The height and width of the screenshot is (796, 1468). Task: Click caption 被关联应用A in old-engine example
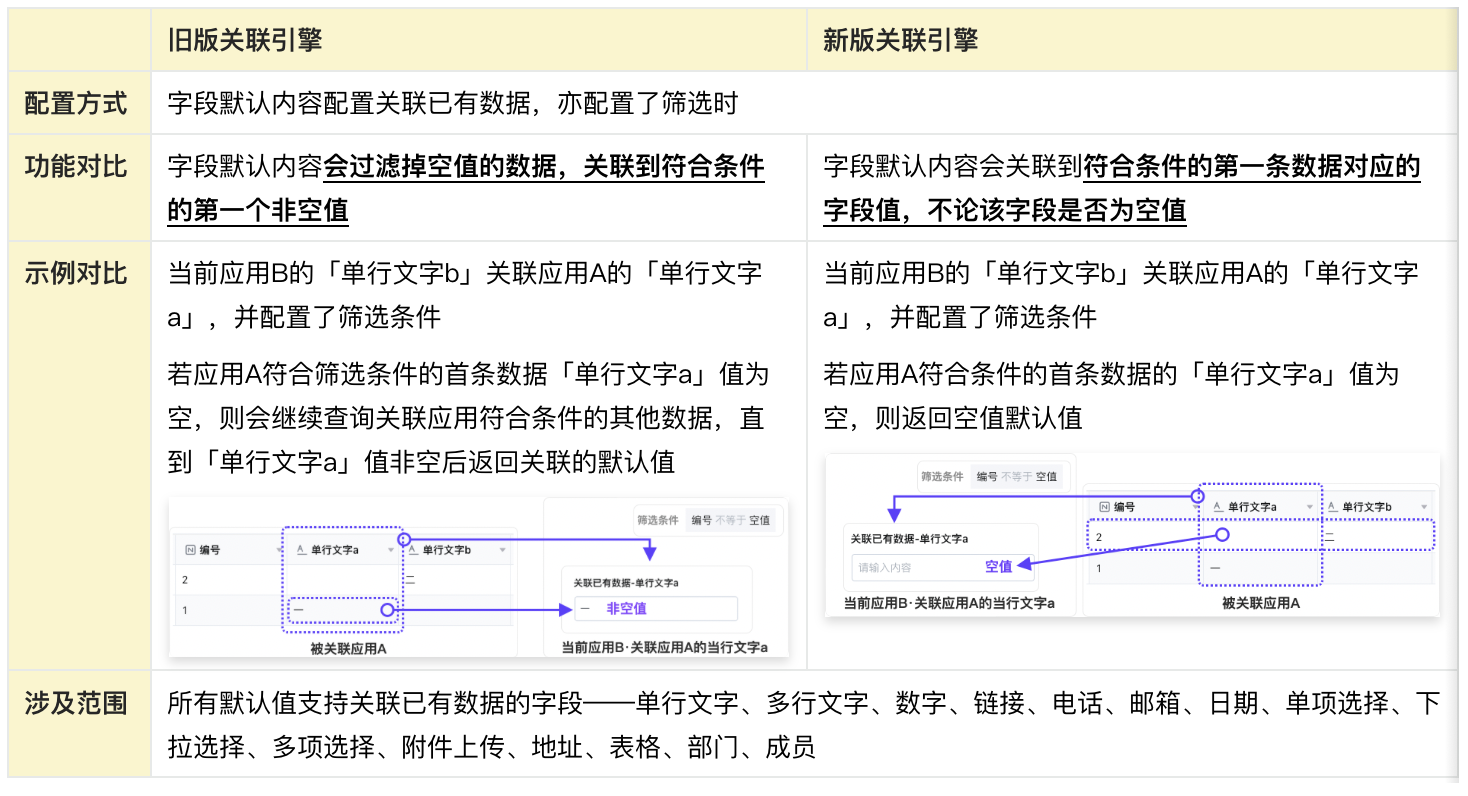pyautogui.click(x=348, y=649)
